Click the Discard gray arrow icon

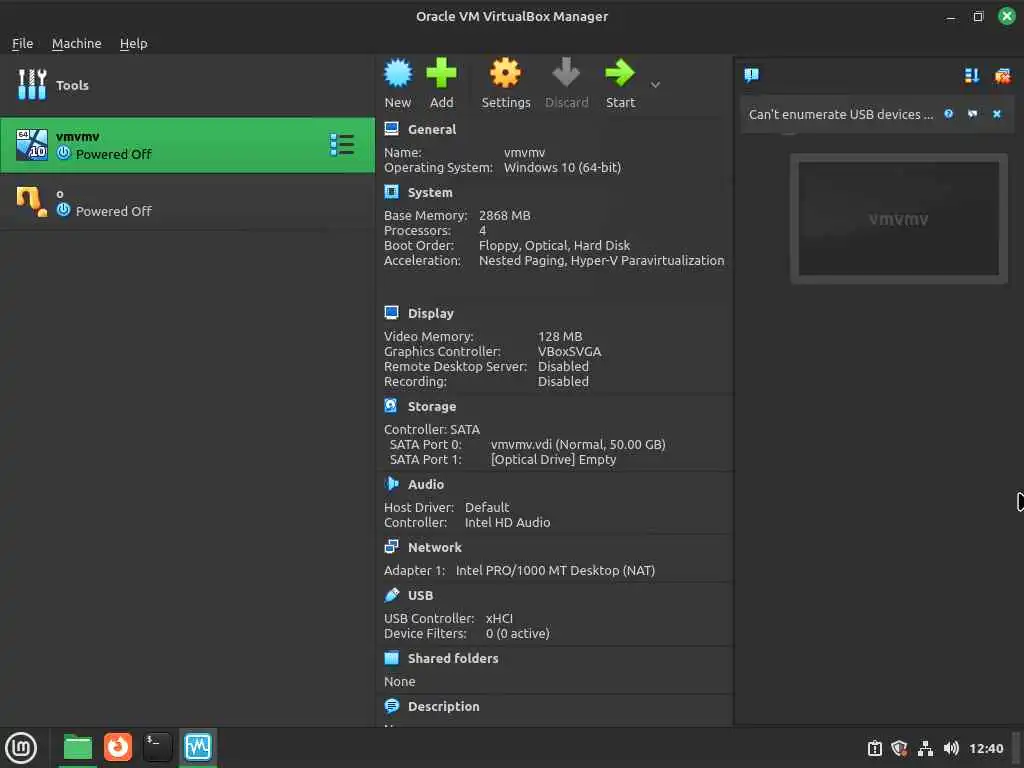click(566, 73)
